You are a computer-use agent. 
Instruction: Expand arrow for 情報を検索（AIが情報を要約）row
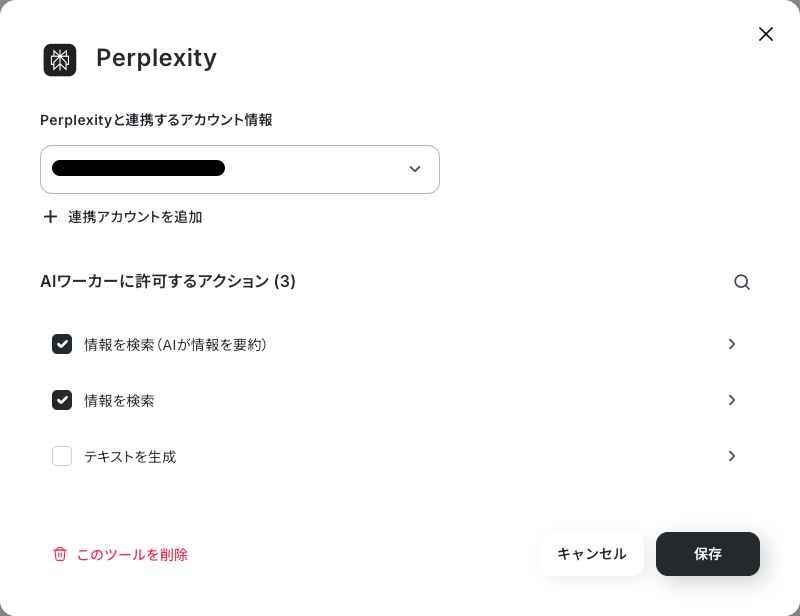pos(732,344)
